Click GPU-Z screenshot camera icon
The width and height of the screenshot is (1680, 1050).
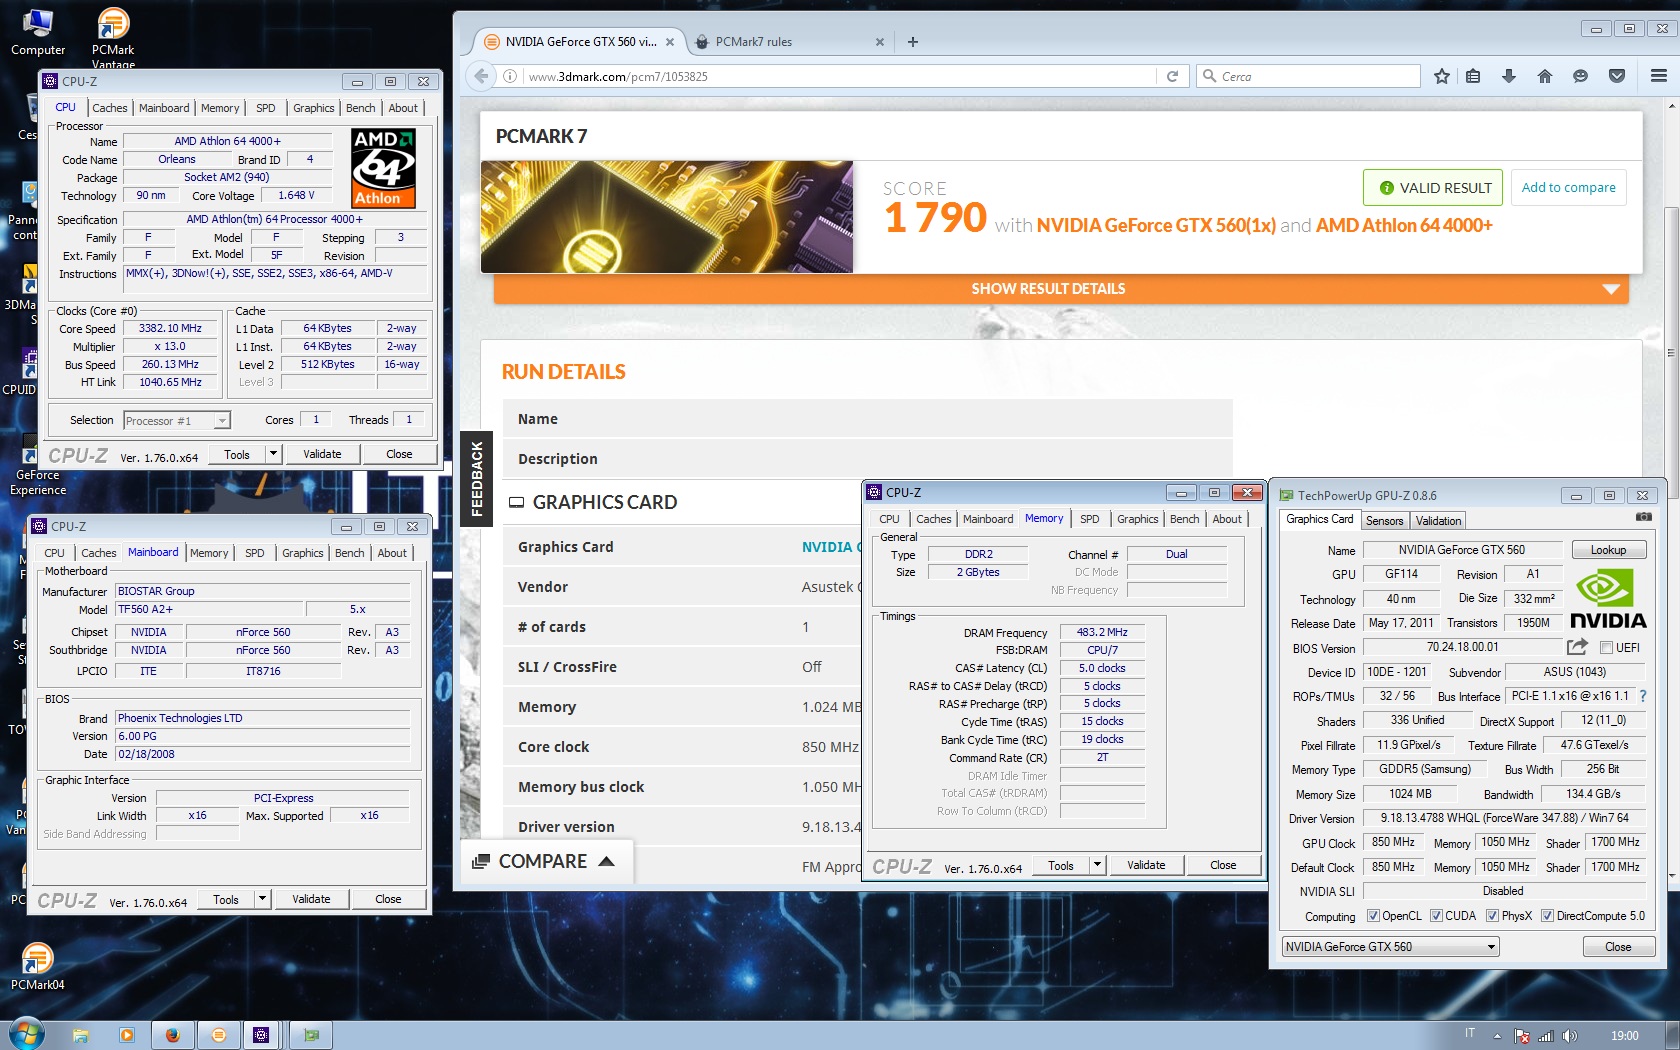click(x=1643, y=517)
